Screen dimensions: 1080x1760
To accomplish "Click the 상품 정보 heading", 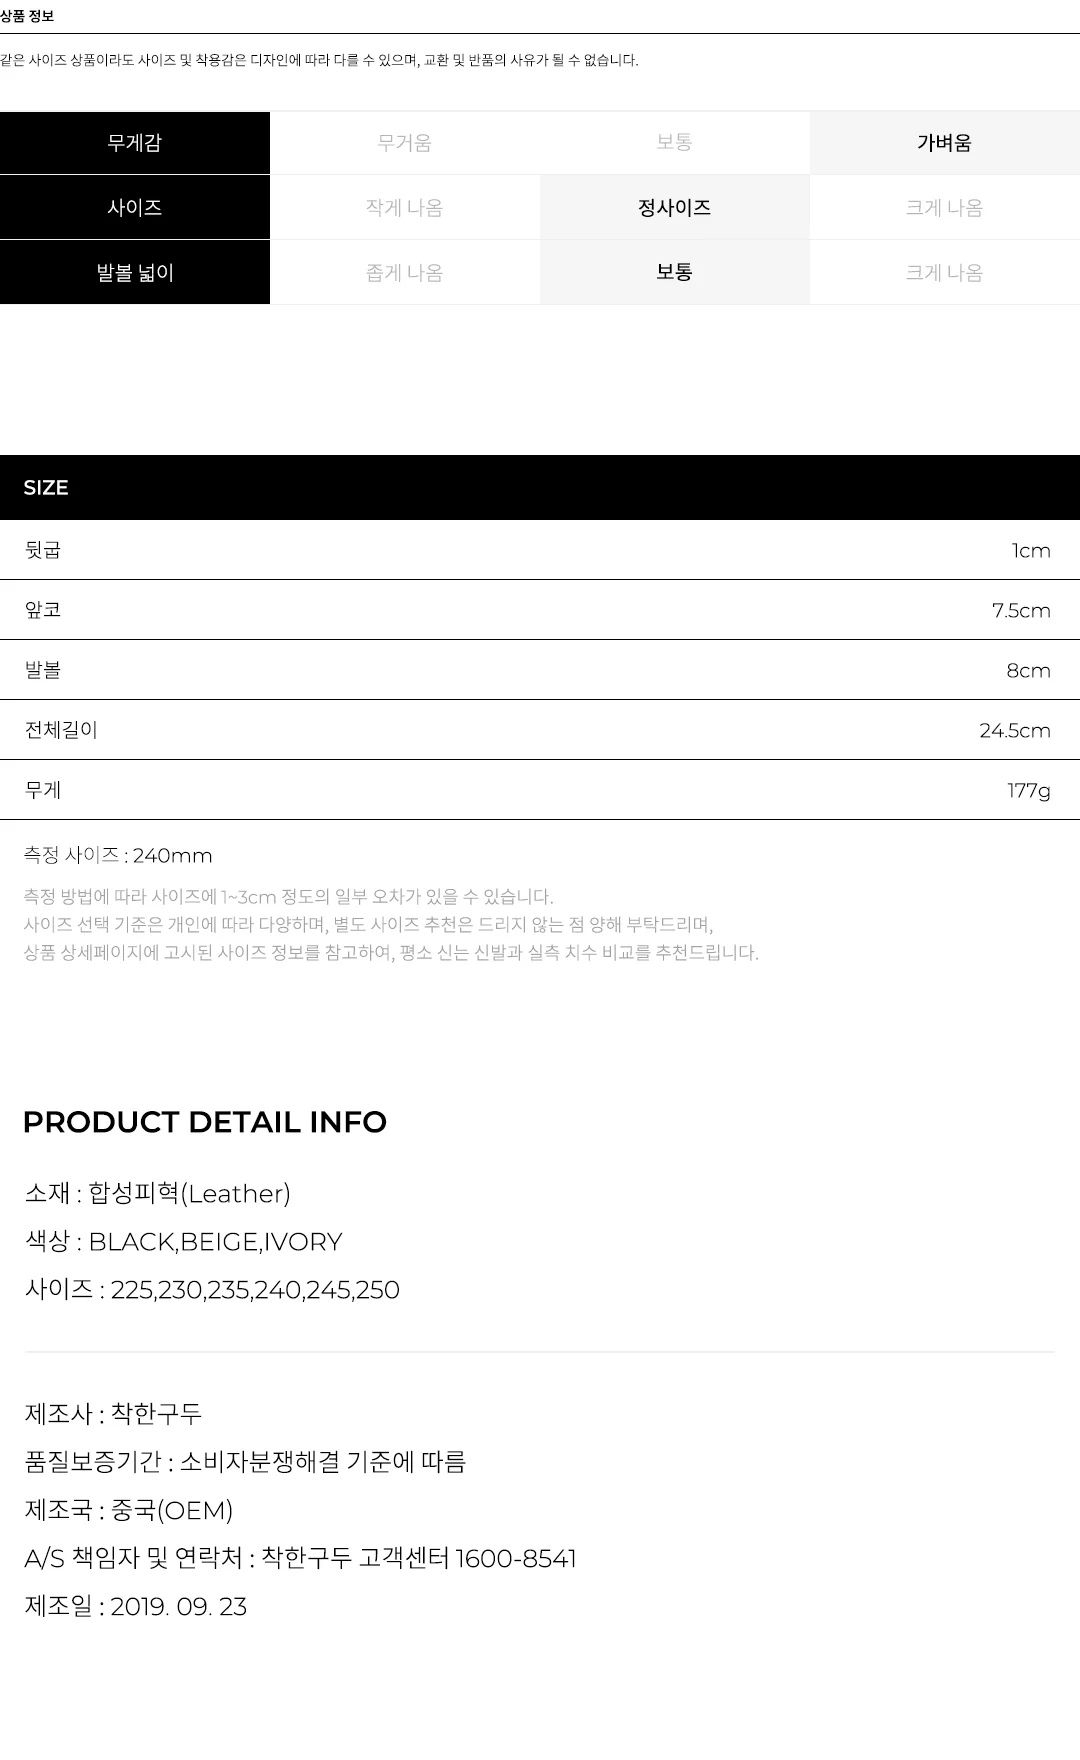I will pyautogui.click(x=27, y=16).
